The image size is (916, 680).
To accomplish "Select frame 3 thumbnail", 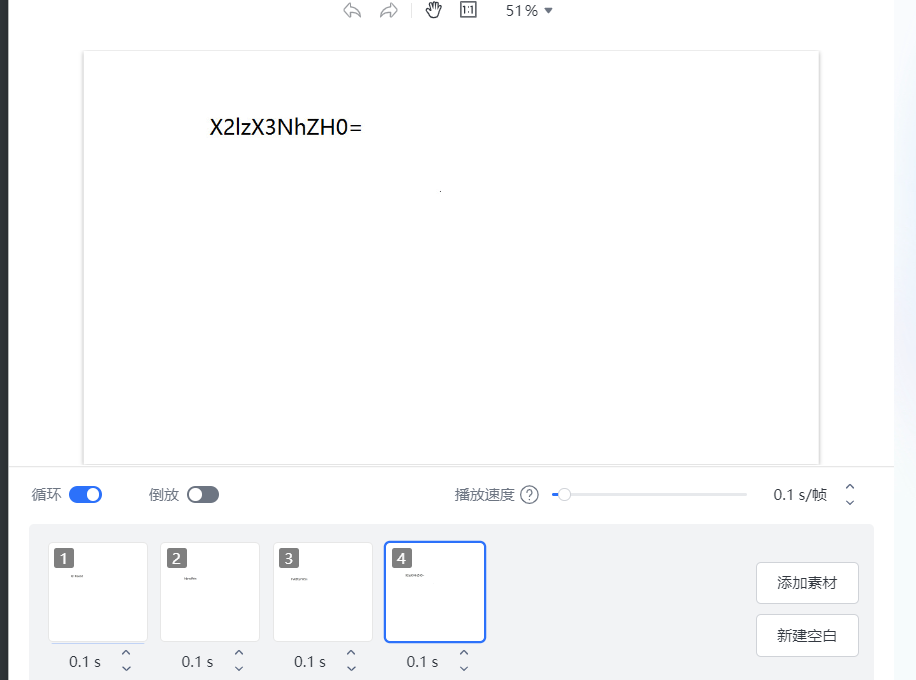I will point(323,592).
